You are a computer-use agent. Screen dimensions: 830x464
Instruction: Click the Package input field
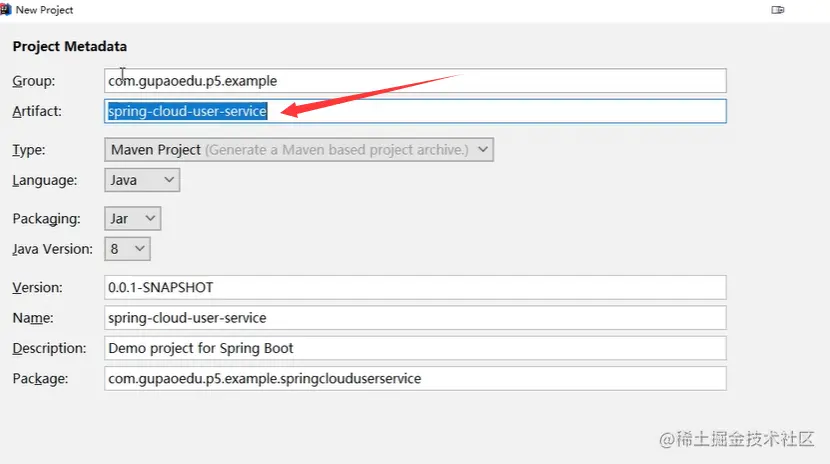pos(415,379)
